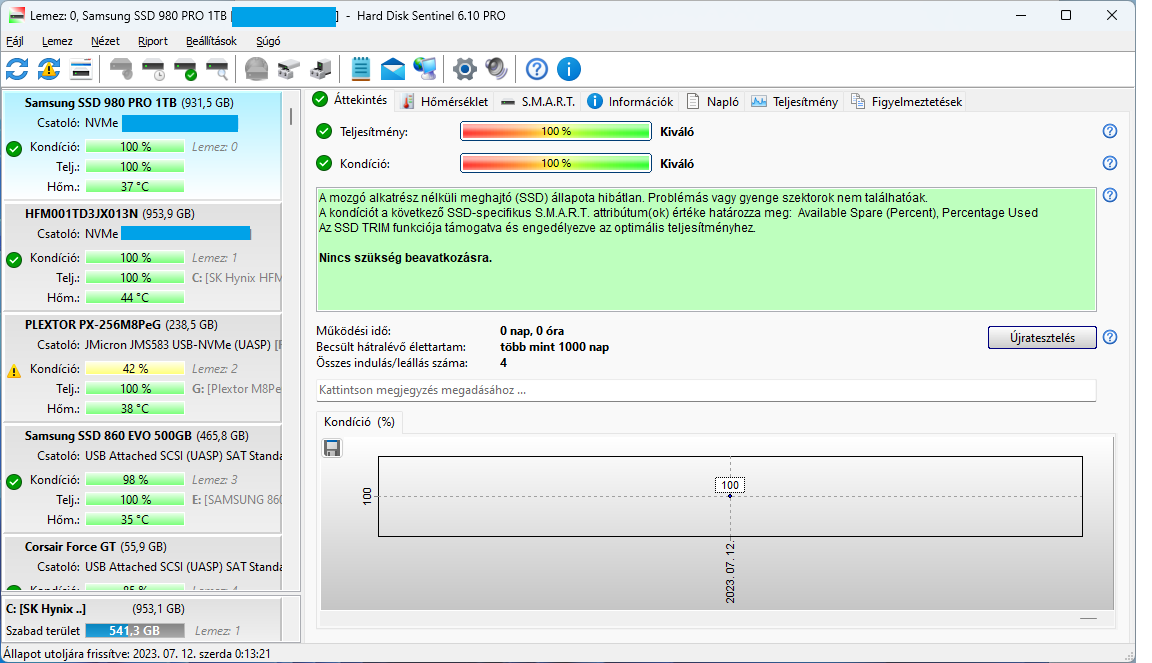
Task: Click the 541,3 GB free space bar
Action: (x=134, y=631)
